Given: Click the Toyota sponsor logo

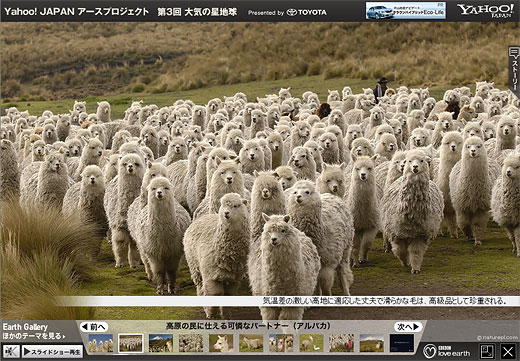Looking at the screenshot, I should point(307,13).
